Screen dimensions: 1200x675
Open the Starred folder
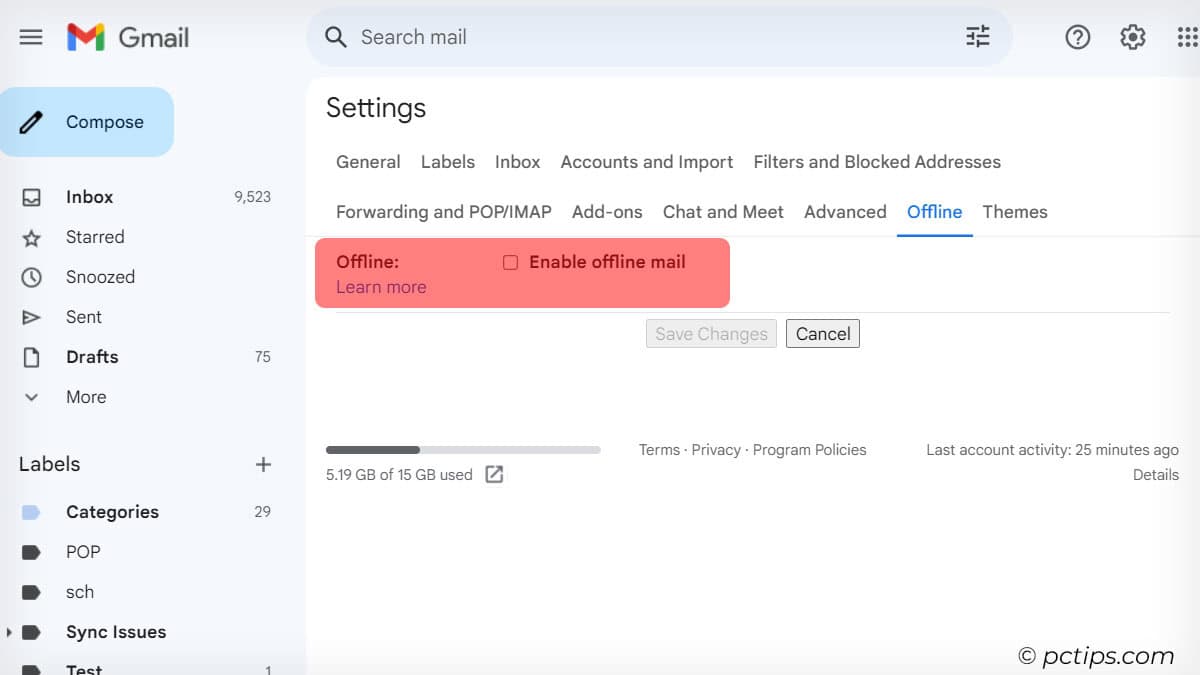(95, 237)
